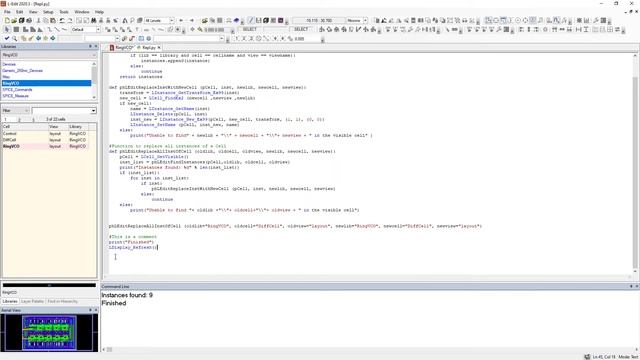Switch to the Layer Palette tab
This screenshot has height=360, width=640.
coord(32,301)
